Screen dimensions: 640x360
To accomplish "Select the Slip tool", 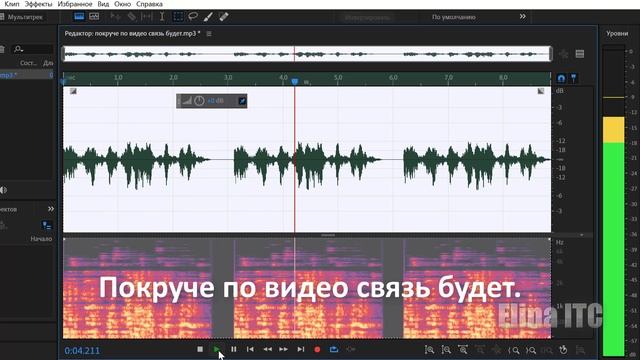I will pos(147,16).
